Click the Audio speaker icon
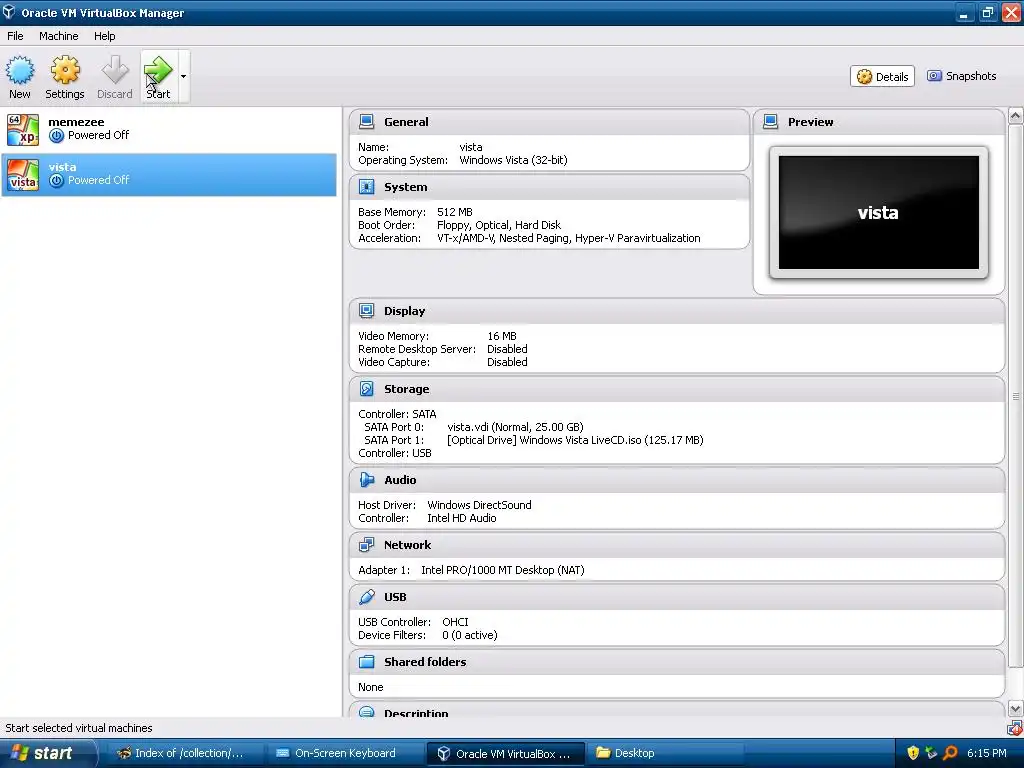Viewport: 1024px width, 768px height. (367, 480)
